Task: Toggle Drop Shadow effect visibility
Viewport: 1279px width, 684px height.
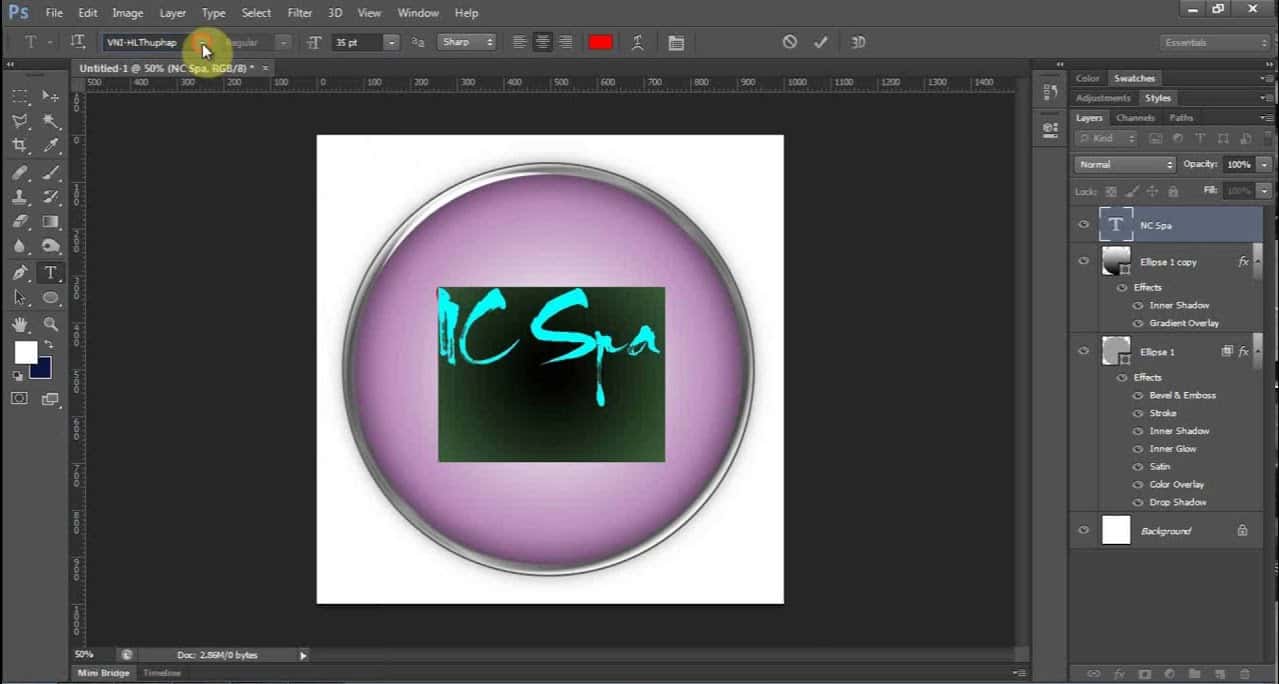Action: pyautogui.click(x=1137, y=503)
